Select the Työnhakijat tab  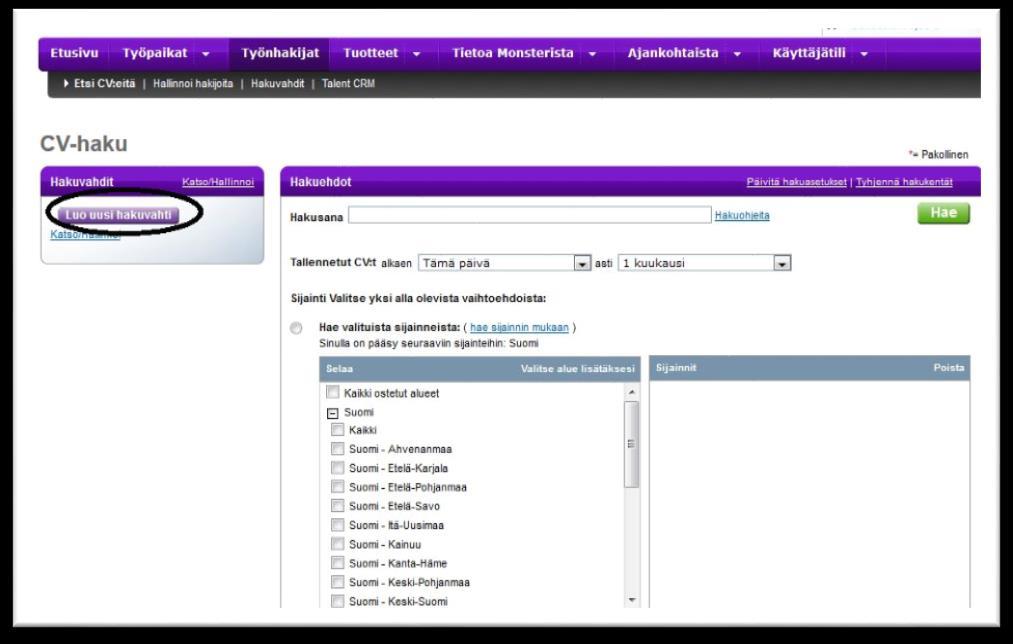(280, 54)
